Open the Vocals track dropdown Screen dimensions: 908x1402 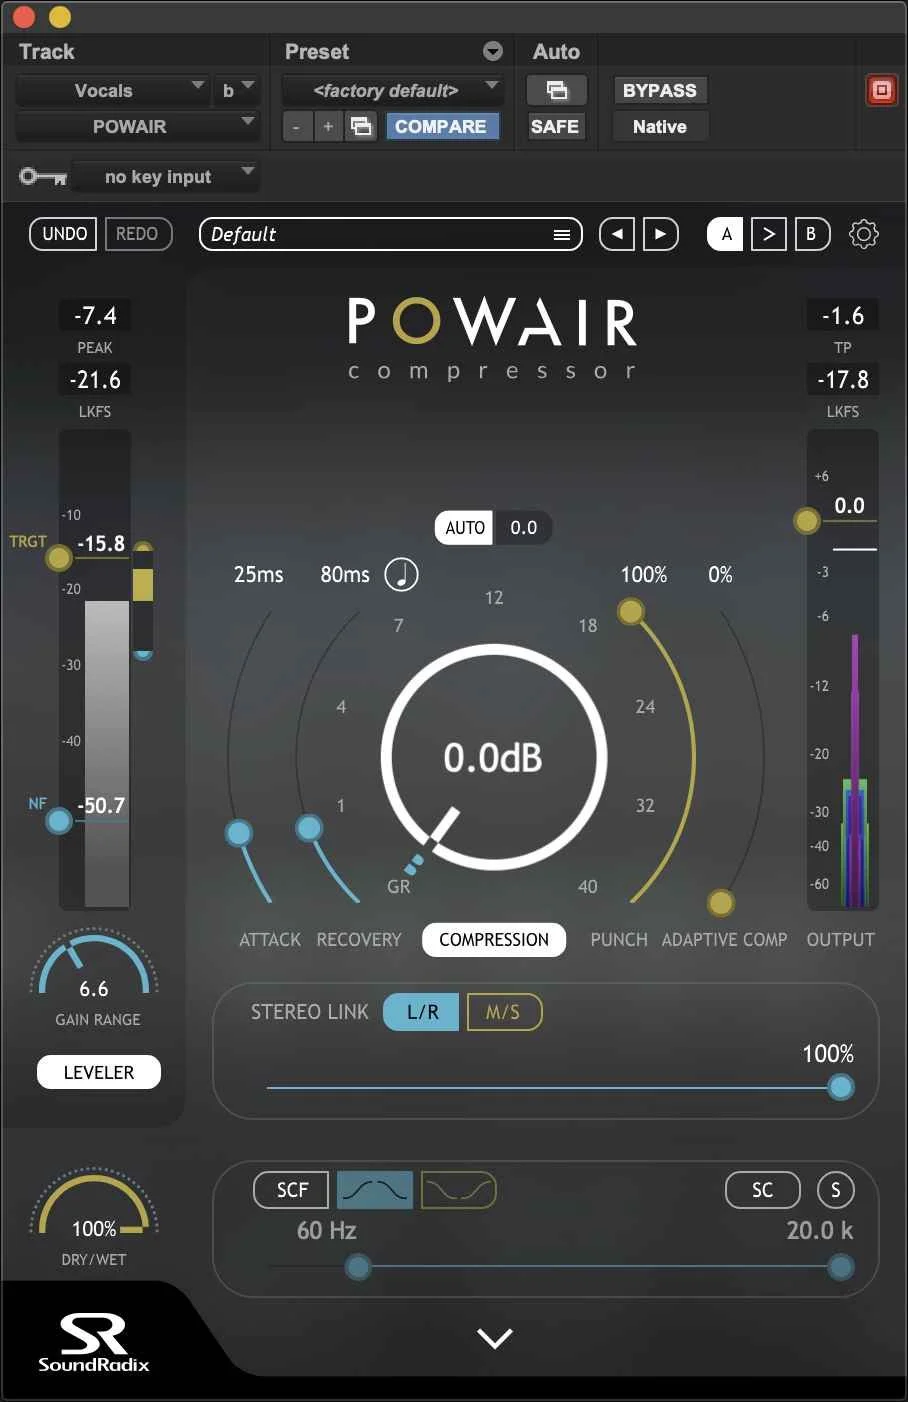112,91
